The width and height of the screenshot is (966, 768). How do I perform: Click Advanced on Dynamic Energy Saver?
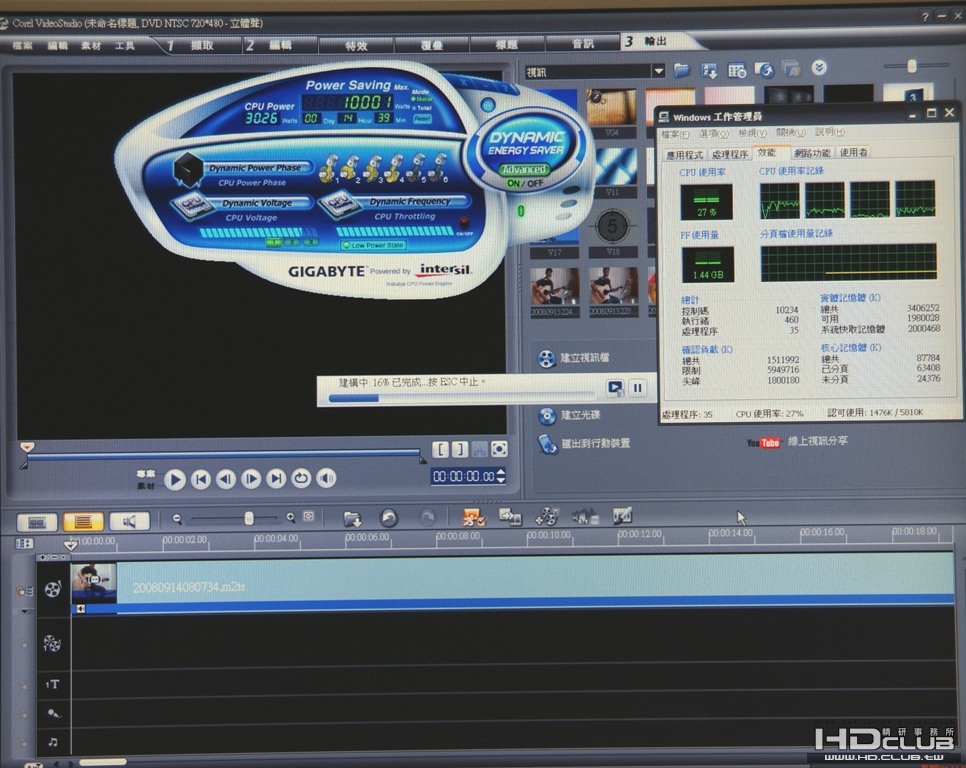point(524,169)
